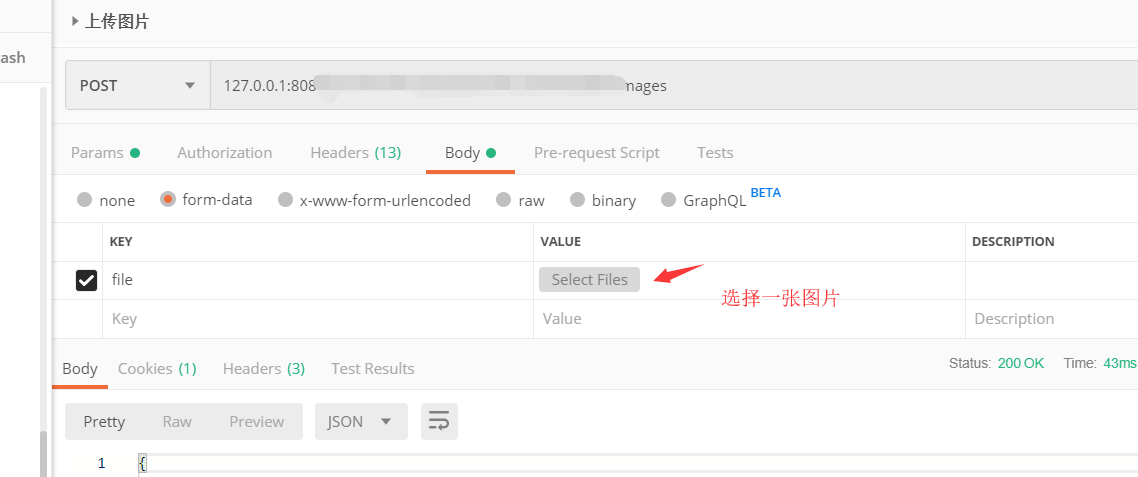Select the request Body tab

(x=470, y=152)
